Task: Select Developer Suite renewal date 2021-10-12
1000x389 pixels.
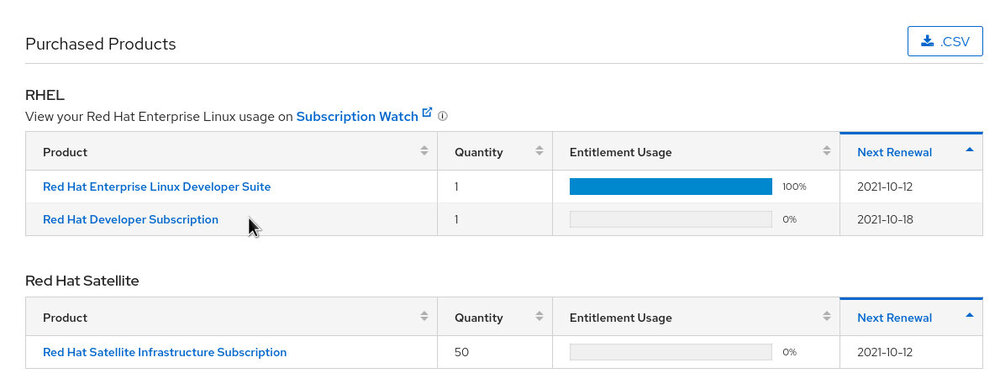Action: coord(885,187)
